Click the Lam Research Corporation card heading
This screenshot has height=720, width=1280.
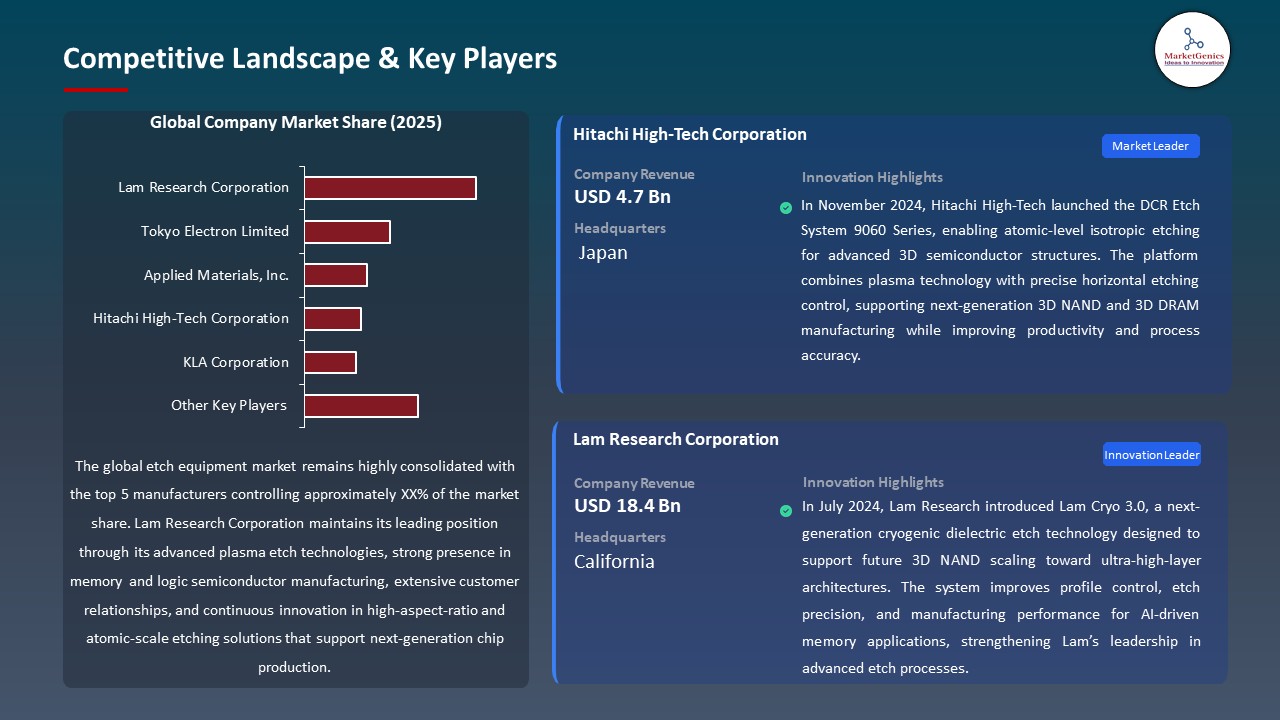(x=676, y=439)
